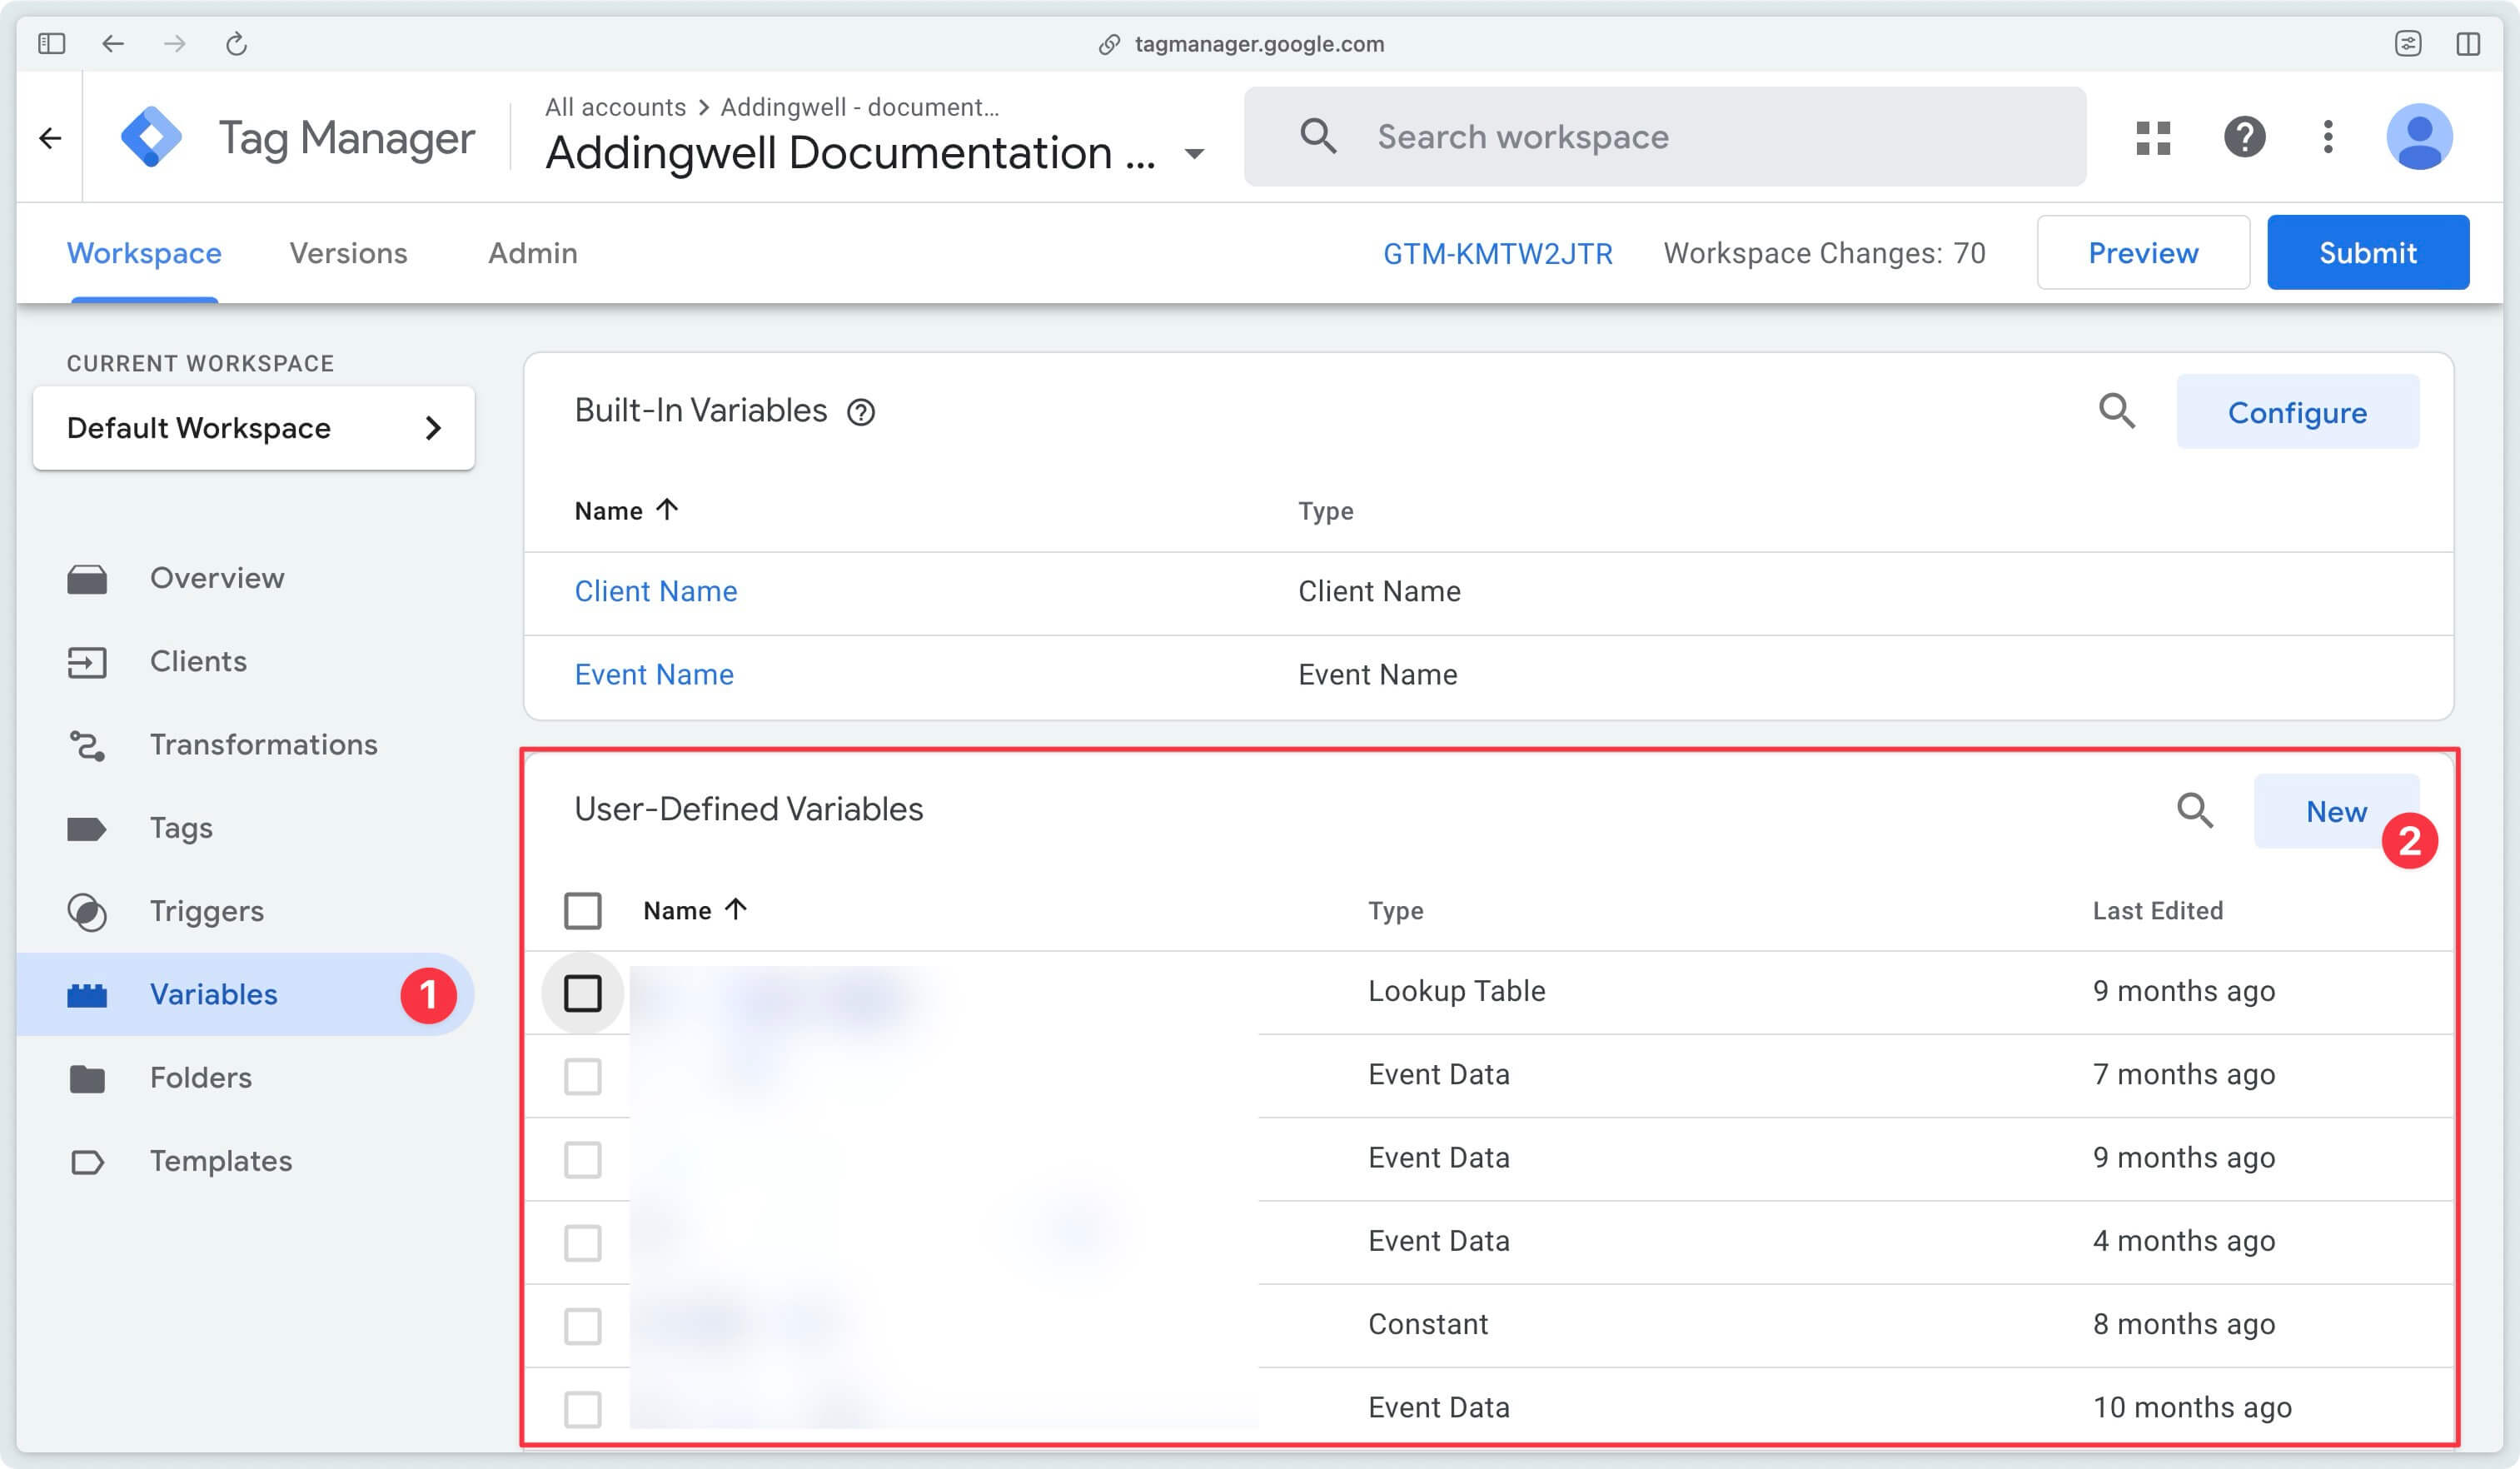Search the Built-In Variables with the magnifier icon
Viewport: 2520px width, 1469px height.
pos(2117,411)
